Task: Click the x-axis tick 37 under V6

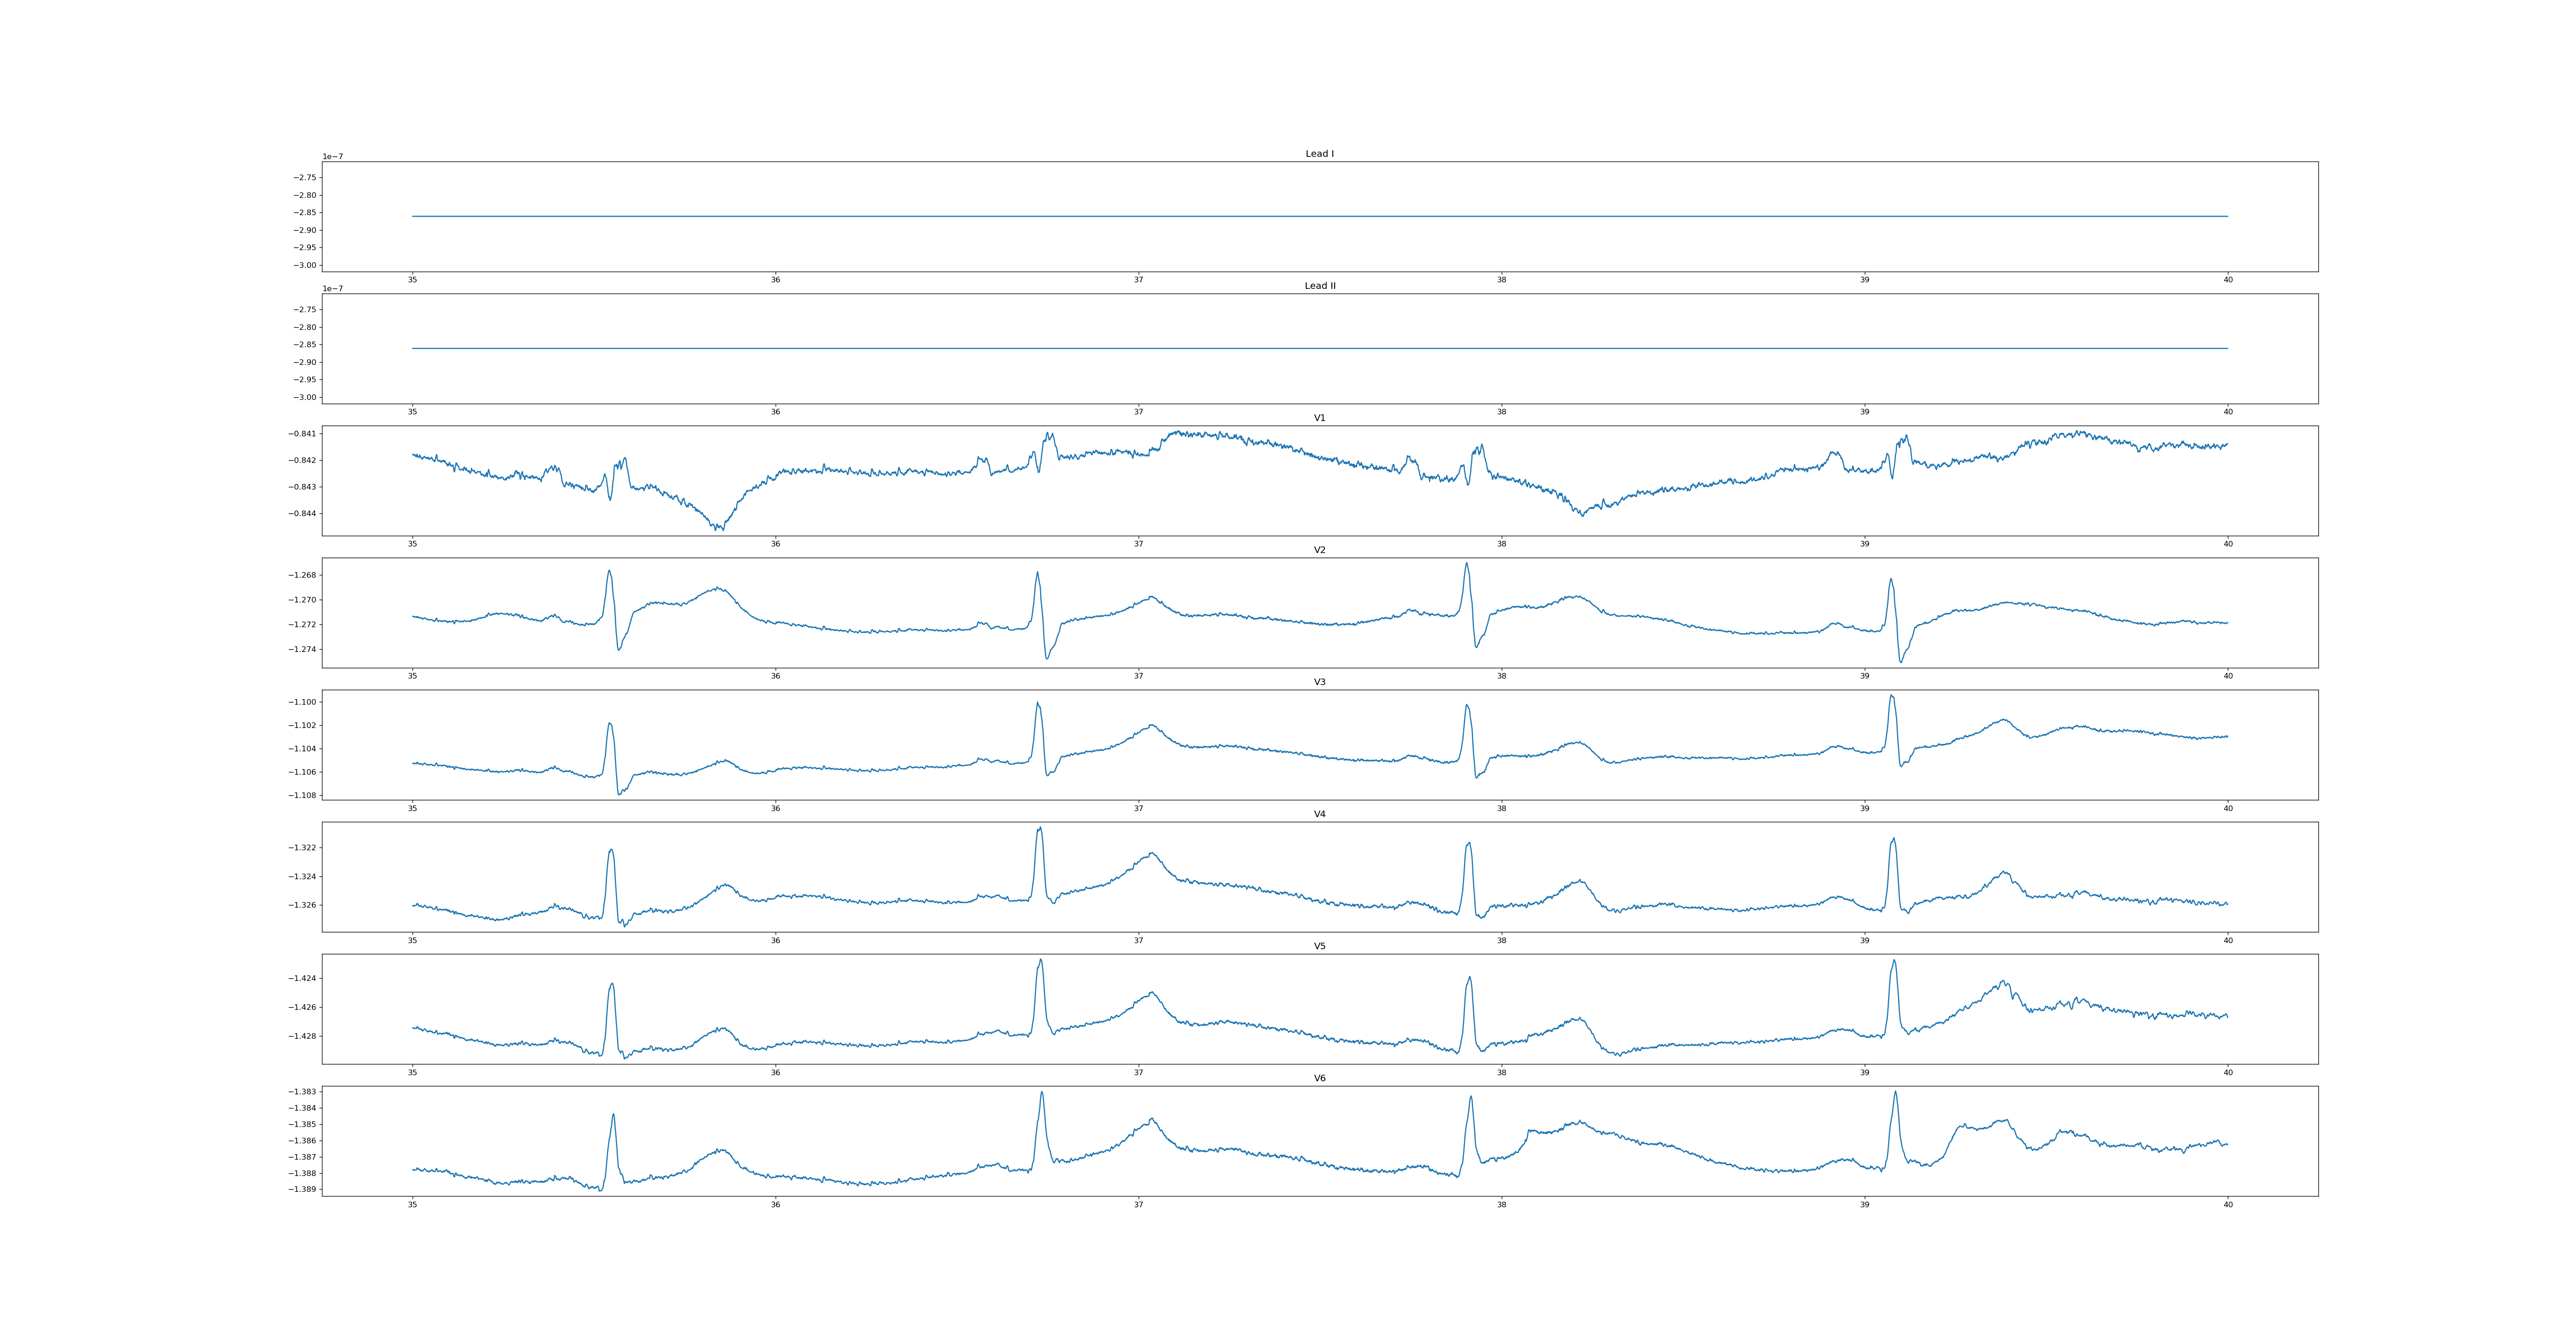Action: tap(1138, 1205)
